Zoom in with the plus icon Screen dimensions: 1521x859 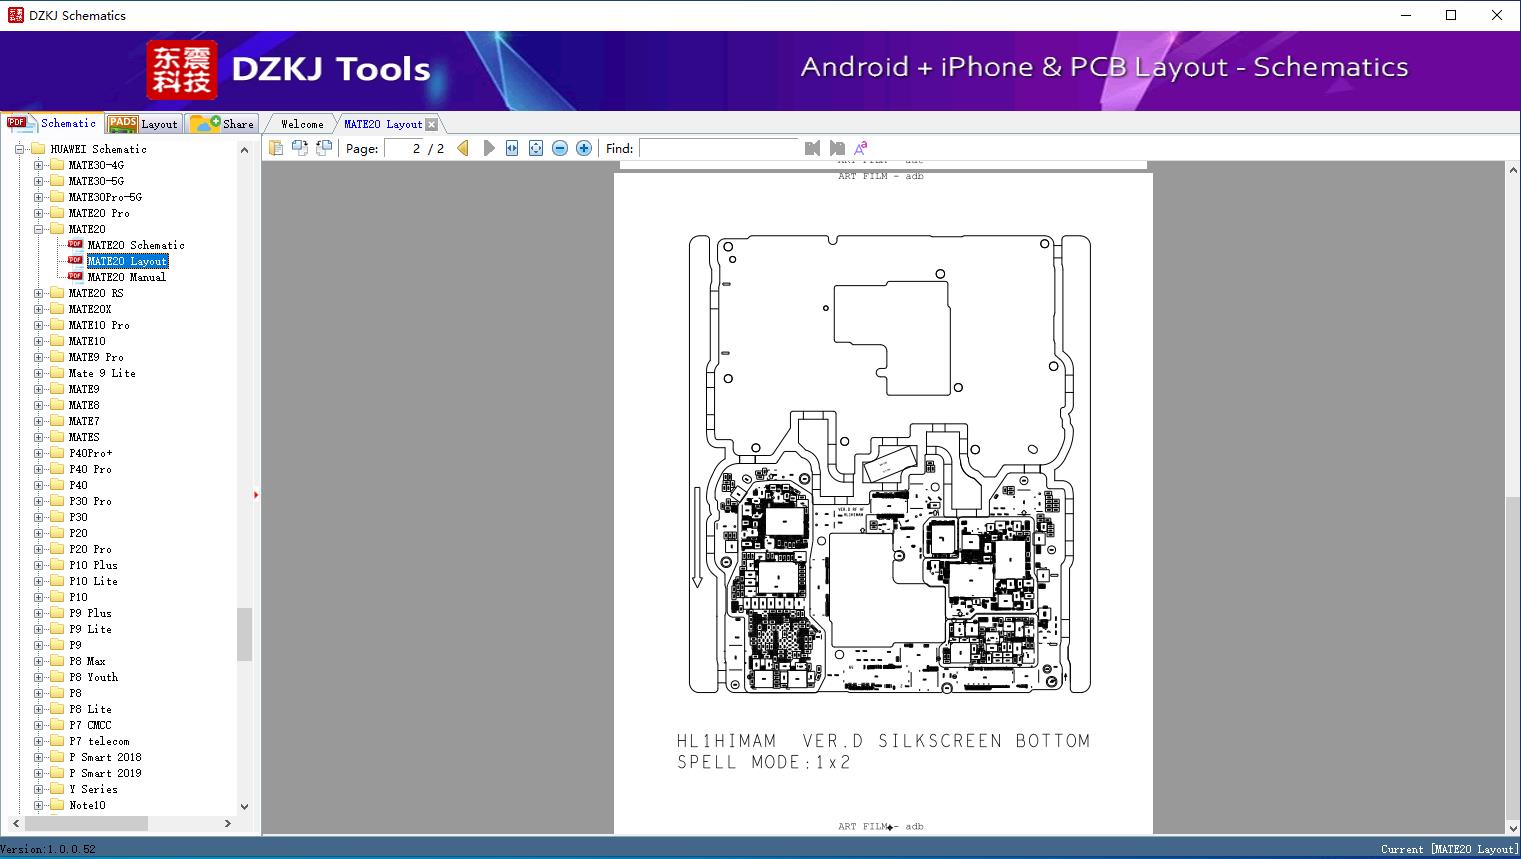(584, 148)
